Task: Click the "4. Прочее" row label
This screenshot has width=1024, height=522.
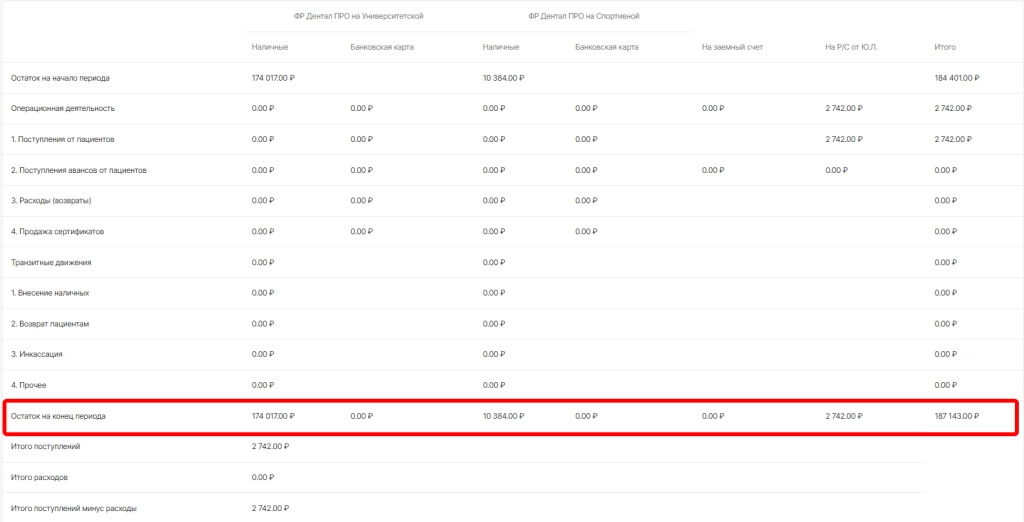Action: [29, 385]
